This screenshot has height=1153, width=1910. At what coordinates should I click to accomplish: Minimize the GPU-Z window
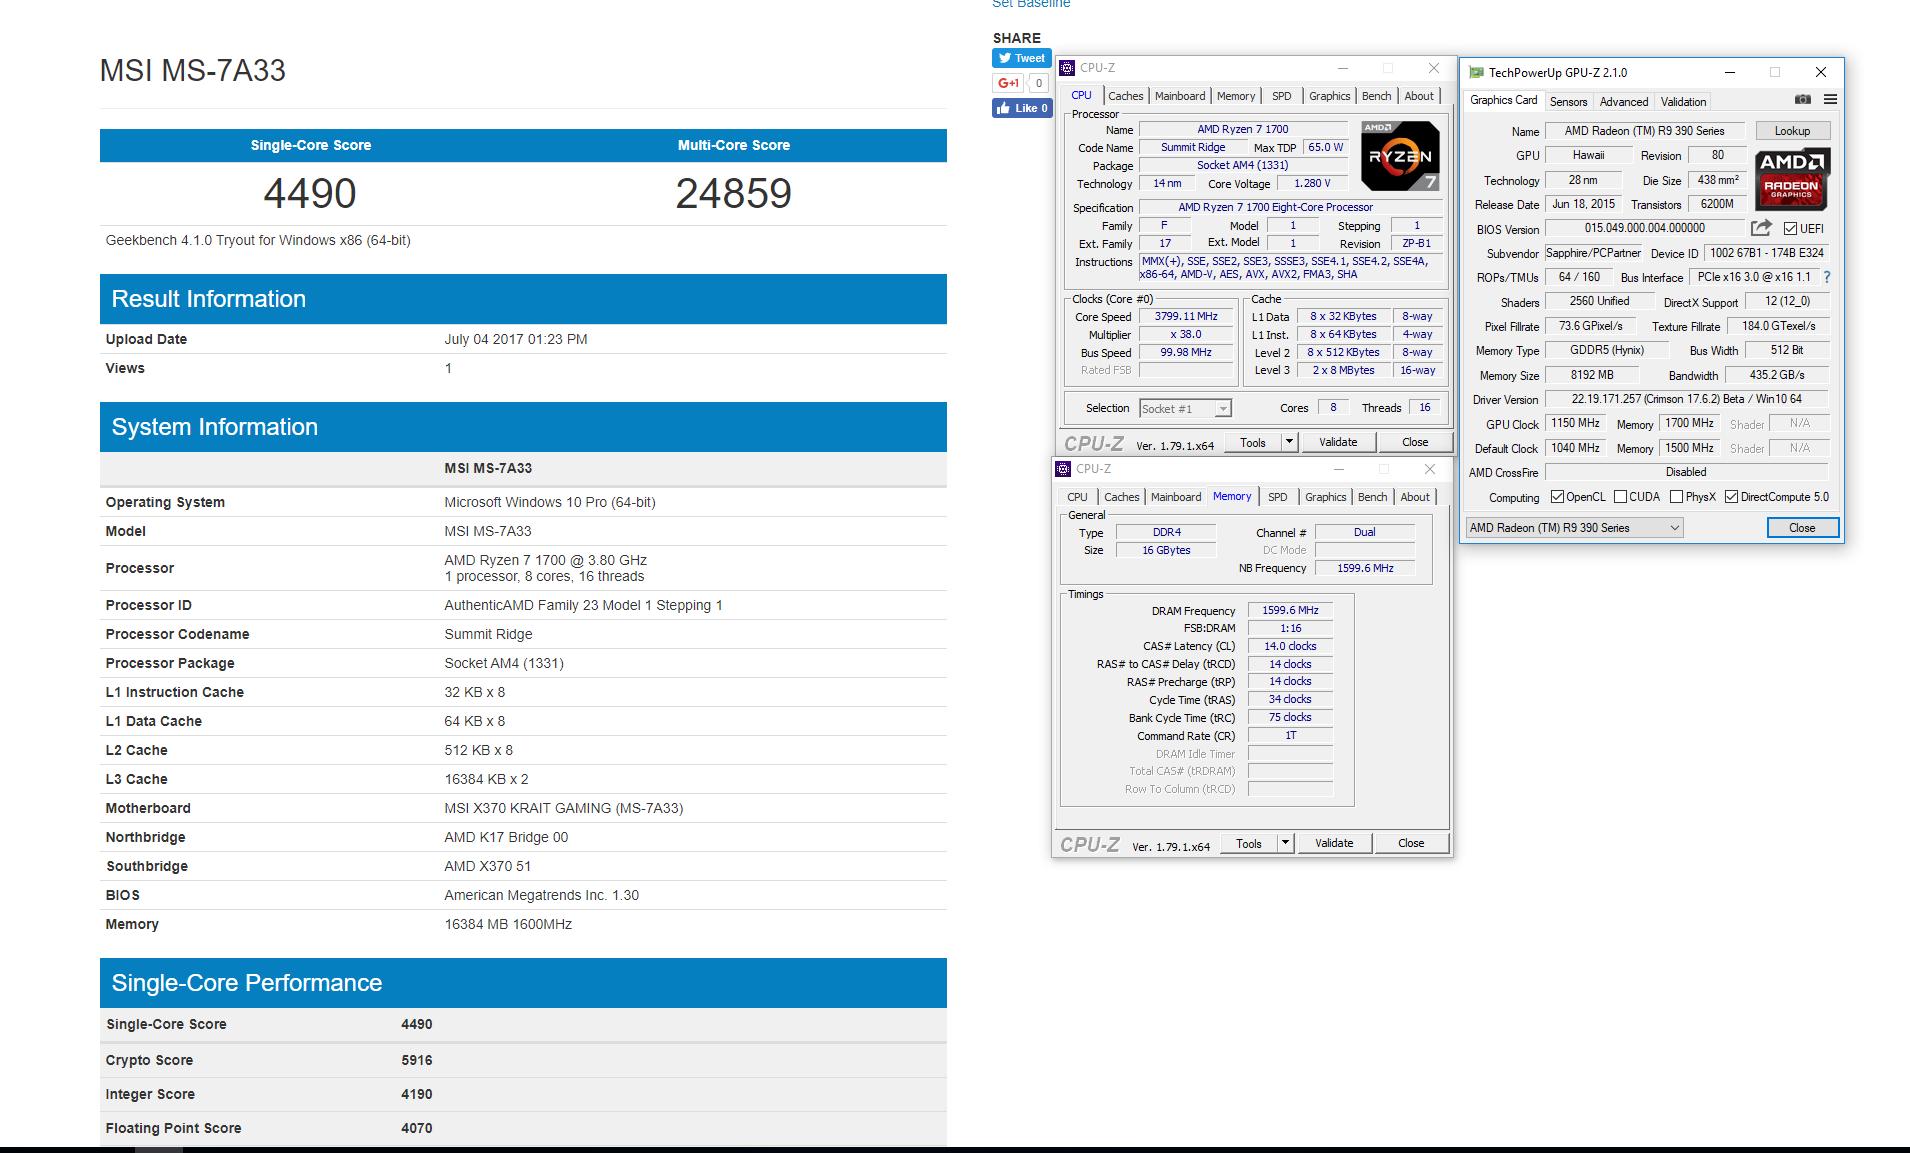click(1729, 72)
